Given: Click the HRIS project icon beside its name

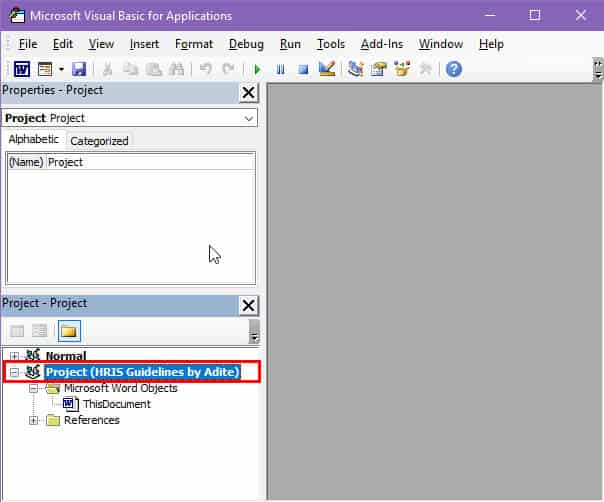Looking at the screenshot, I should point(33,372).
